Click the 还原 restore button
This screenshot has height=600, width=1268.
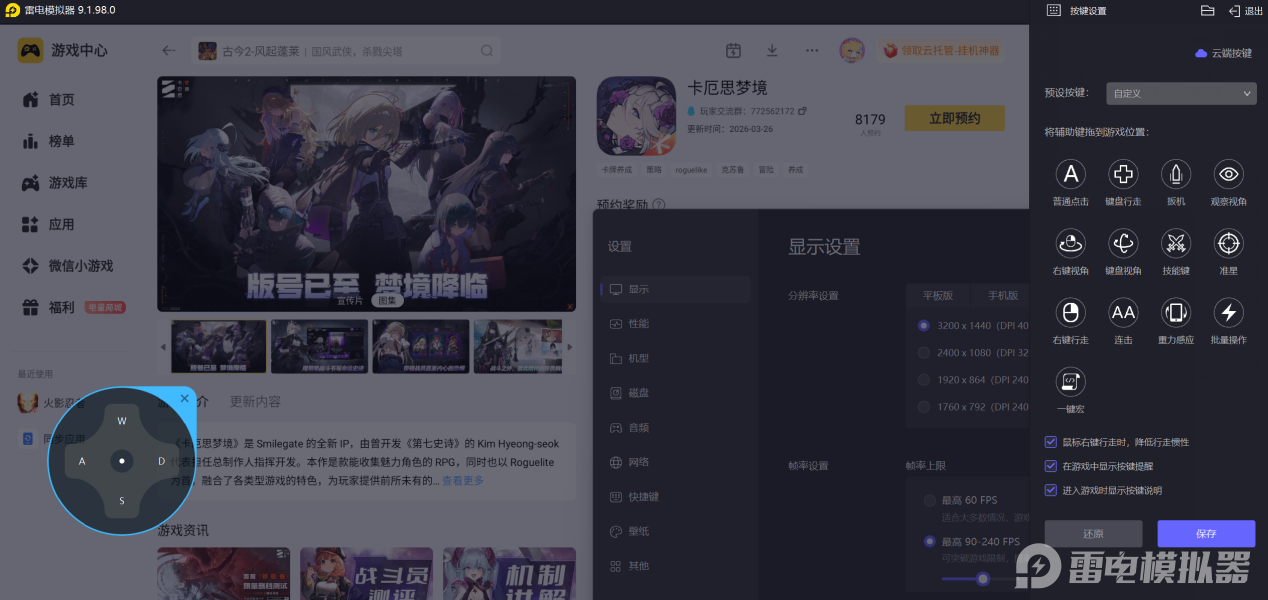click(x=1093, y=533)
